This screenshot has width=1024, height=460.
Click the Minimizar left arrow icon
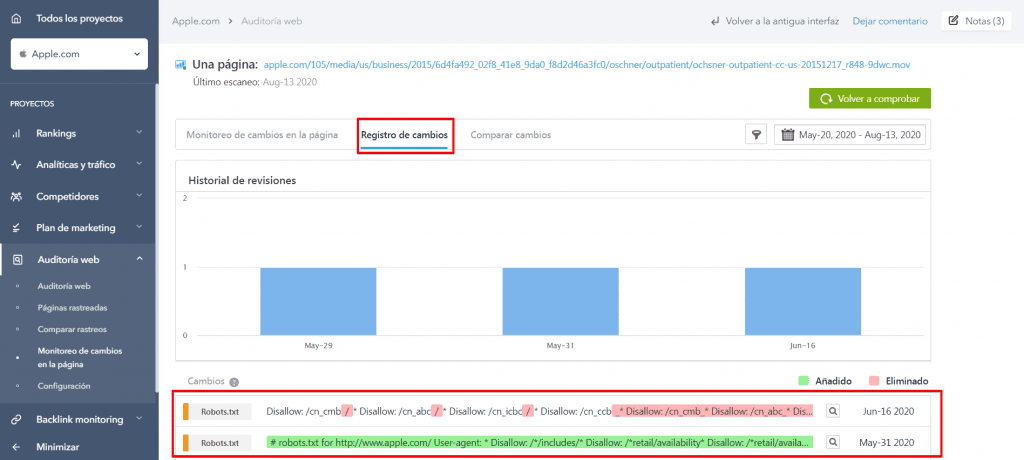17,448
